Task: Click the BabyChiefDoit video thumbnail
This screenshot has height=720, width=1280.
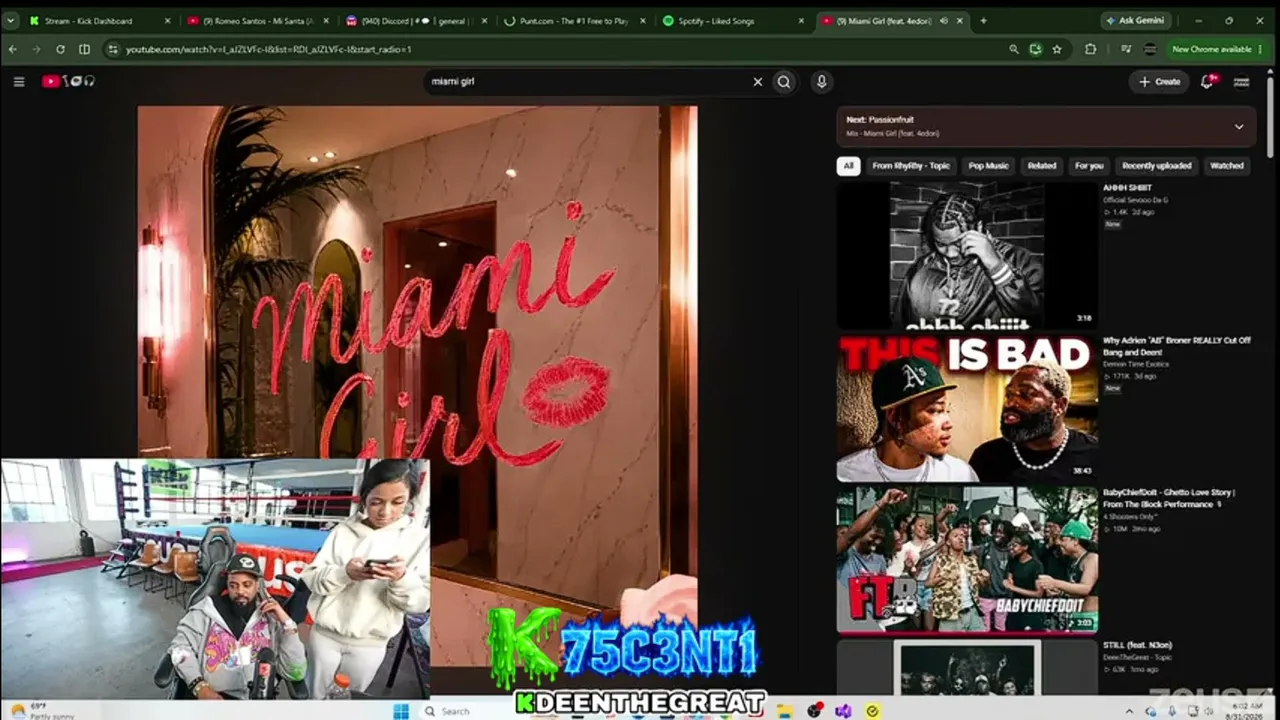Action: point(967,561)
